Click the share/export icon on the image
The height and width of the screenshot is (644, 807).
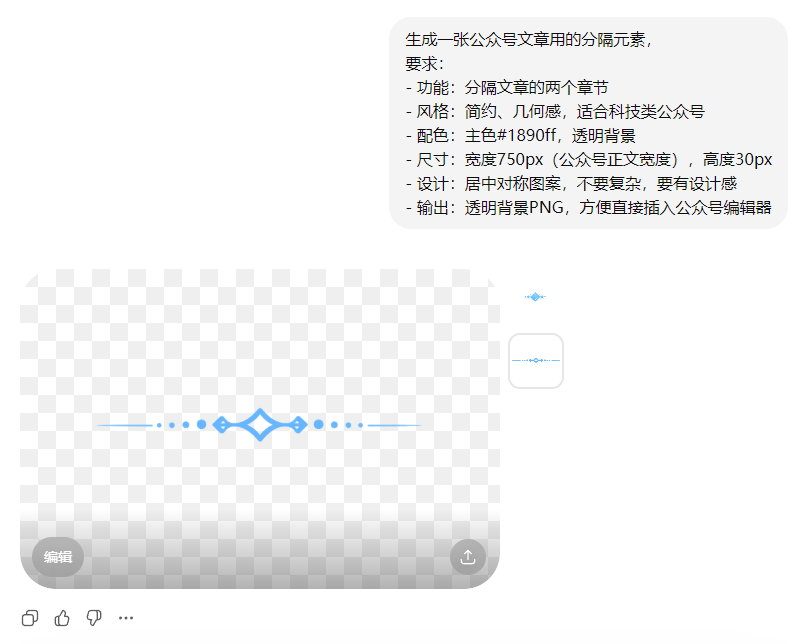click(x=468, y=557)
